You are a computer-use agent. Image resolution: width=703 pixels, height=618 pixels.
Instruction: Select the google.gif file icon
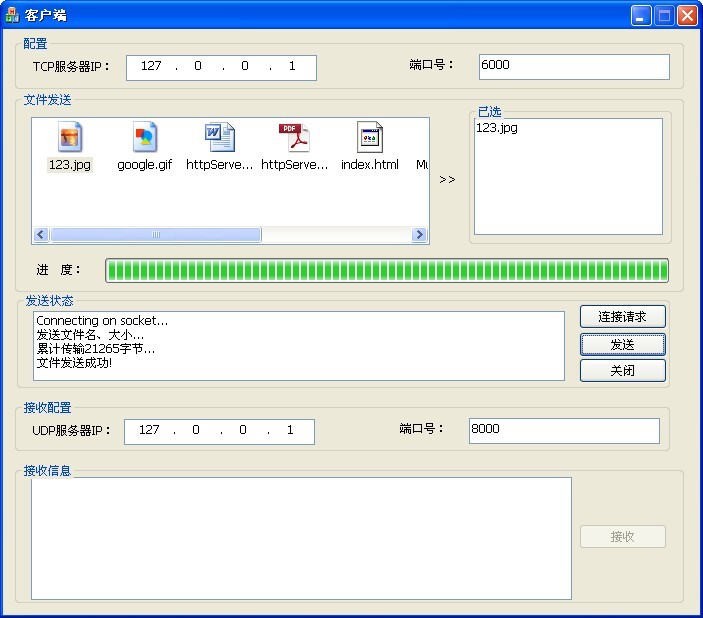point(145,137)
